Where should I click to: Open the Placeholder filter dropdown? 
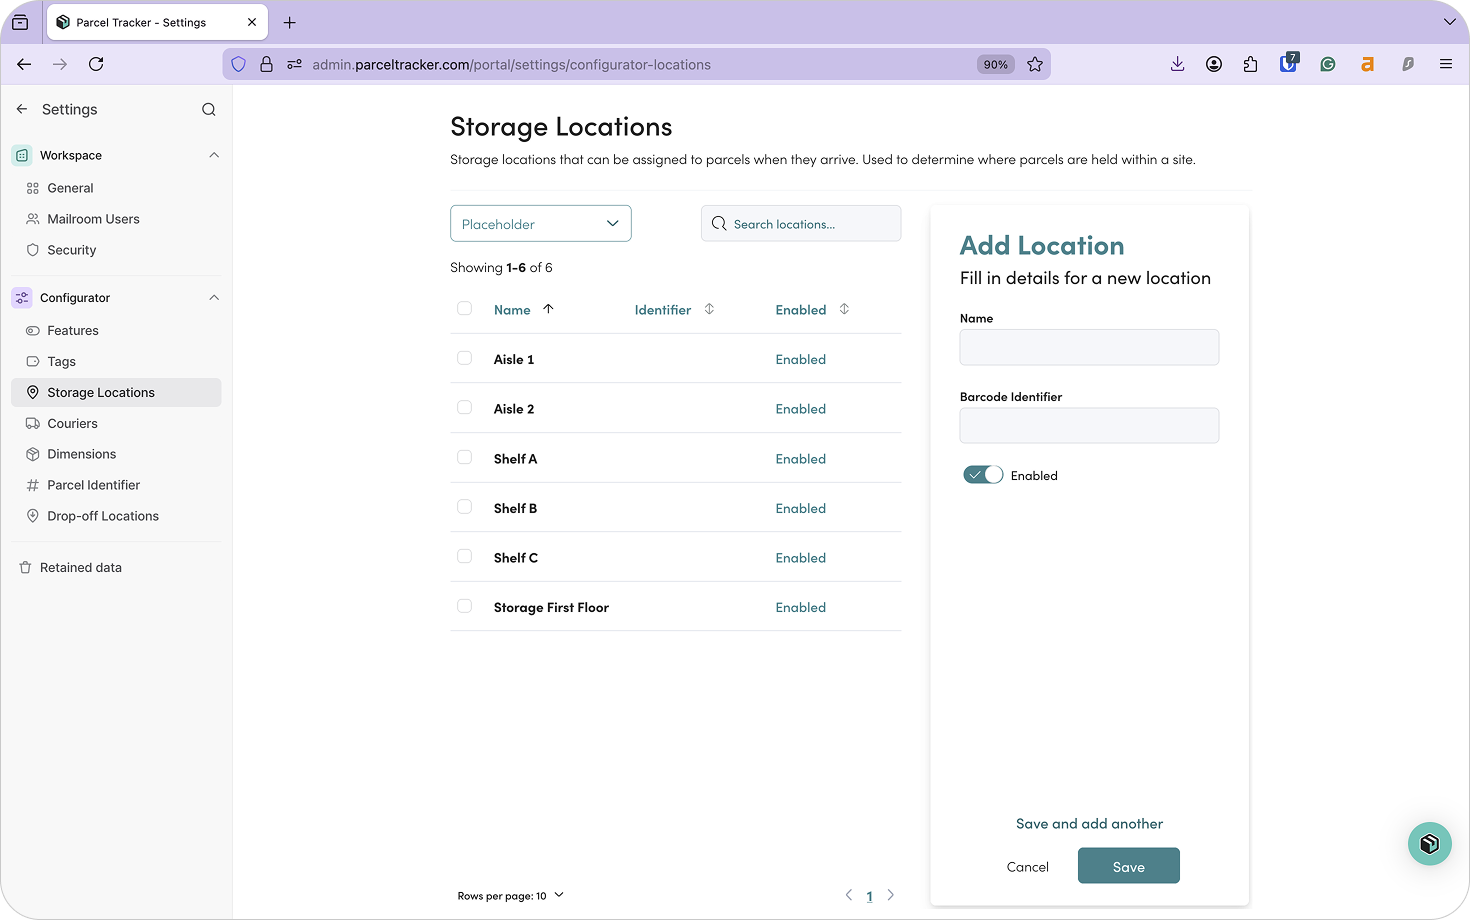coord(540,223)
